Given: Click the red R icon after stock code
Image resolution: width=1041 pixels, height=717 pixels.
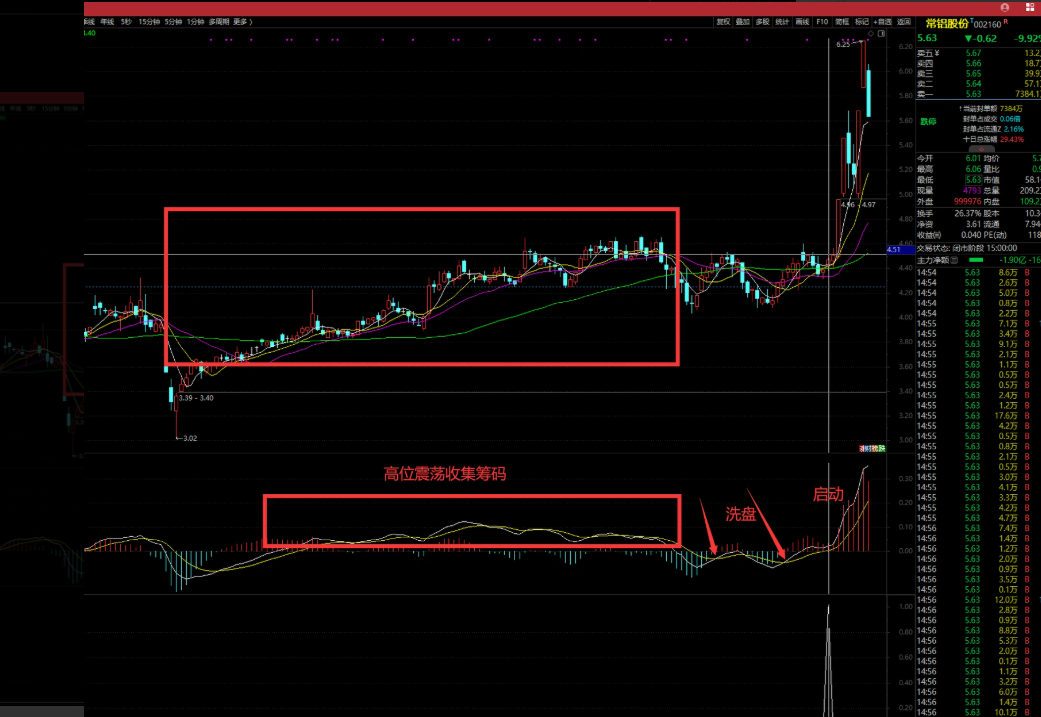Looking at the screenshot, I should (1005, 21).
